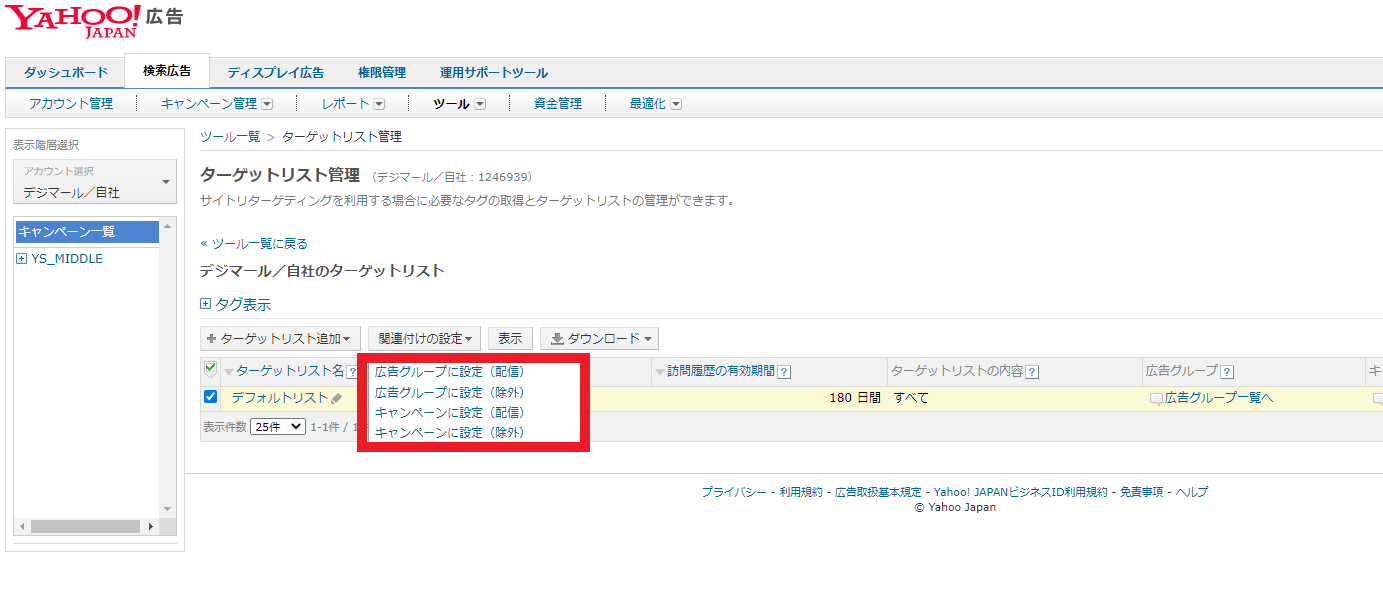Open the ダッシュボード tab
The image size is (1383, 605).
click(66, 72)
